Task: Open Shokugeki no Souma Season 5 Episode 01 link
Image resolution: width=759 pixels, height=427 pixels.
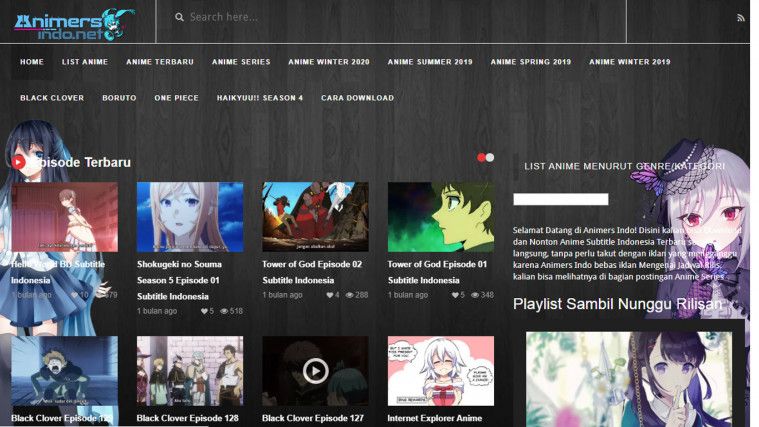Action: [179, 280]
